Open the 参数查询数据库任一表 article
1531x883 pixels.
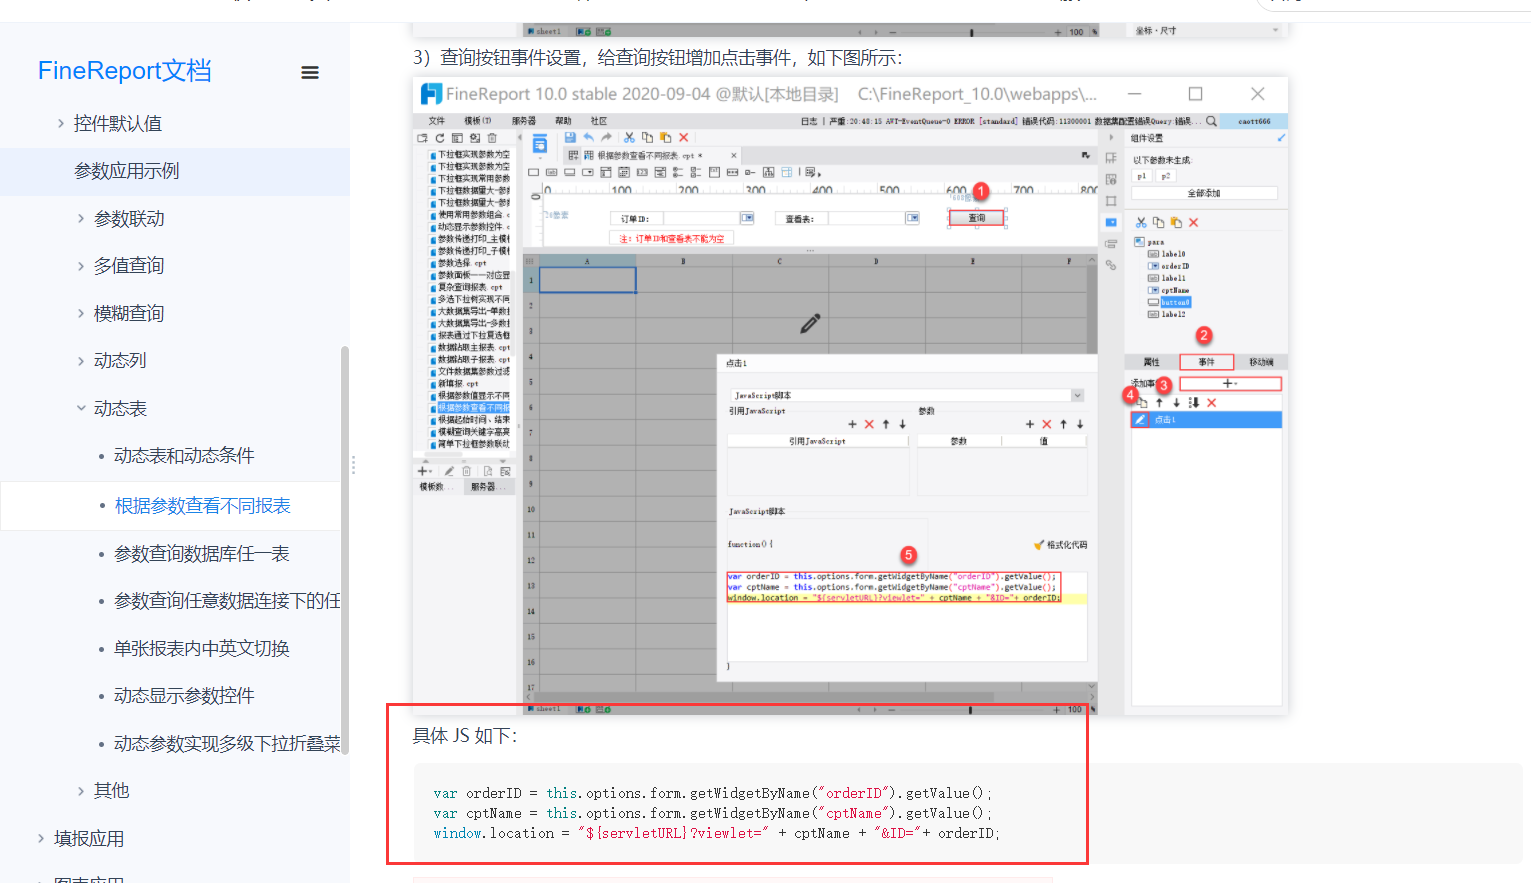click(202, 553)
